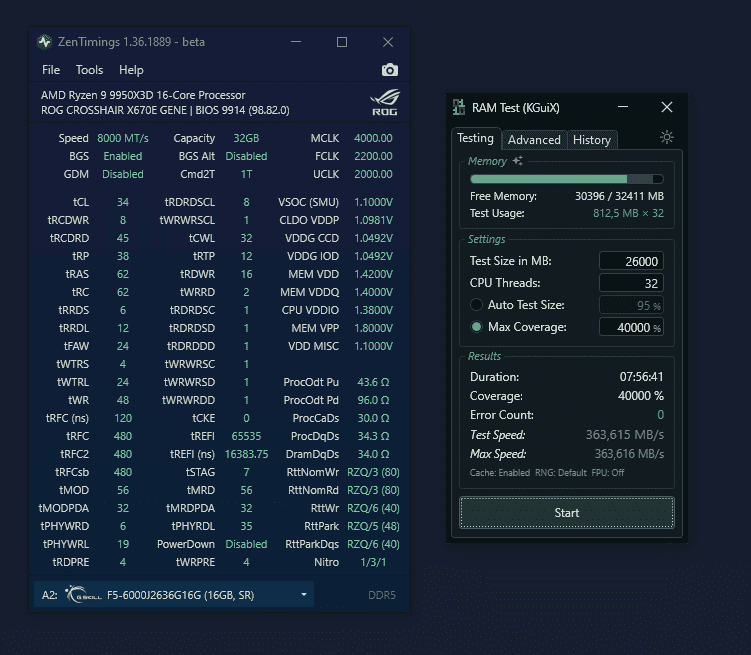Click the Capacity value 32GB

(x=246, y=138)
